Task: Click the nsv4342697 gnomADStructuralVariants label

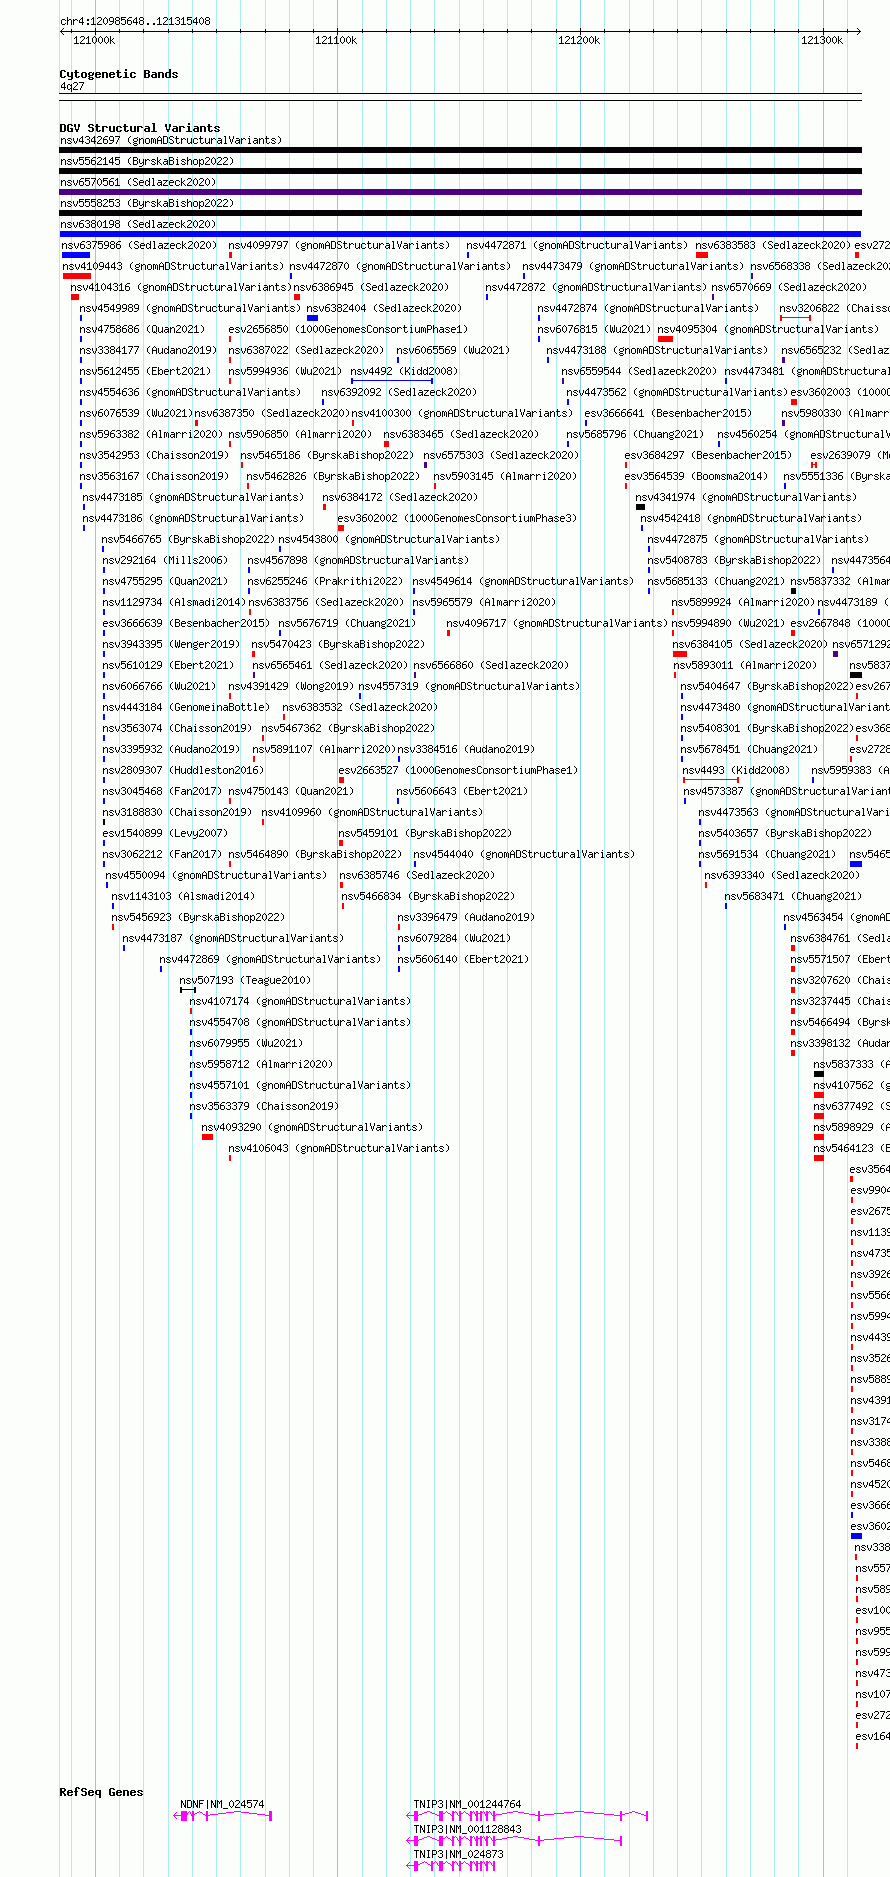Action: [x=171, y=140]
